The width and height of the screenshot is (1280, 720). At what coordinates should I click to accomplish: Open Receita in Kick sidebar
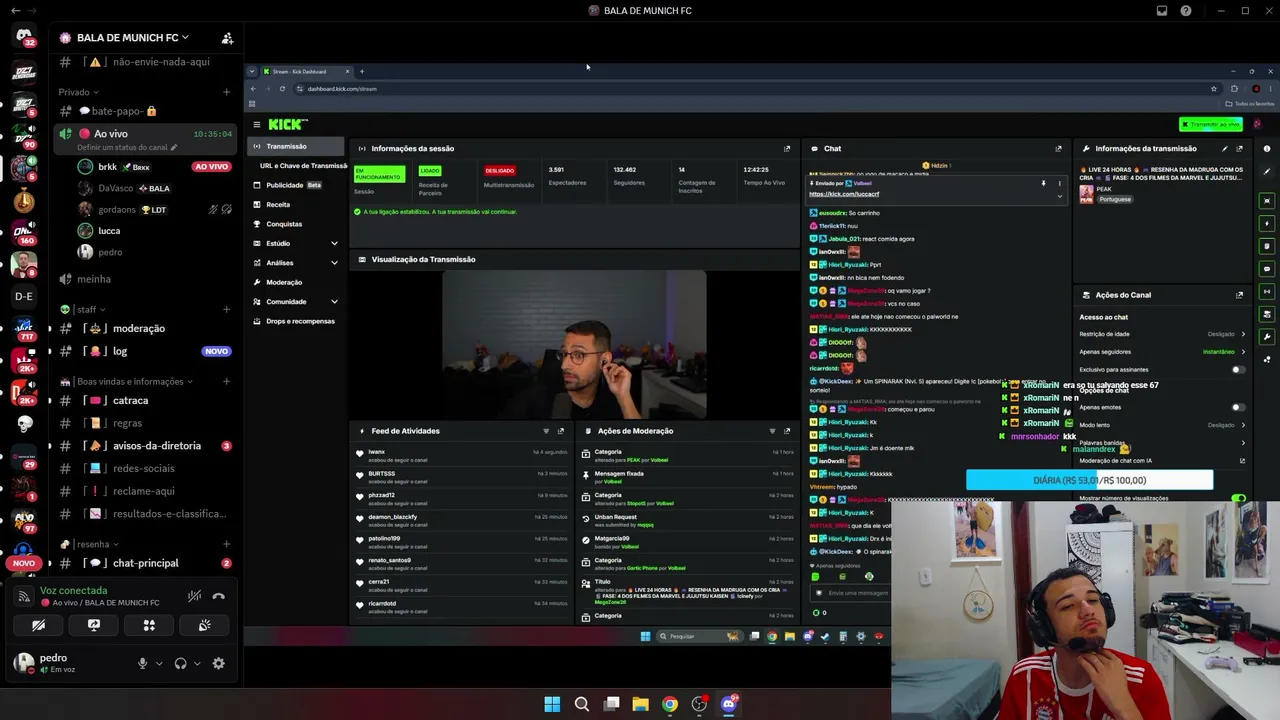click(x=297, y=205)
